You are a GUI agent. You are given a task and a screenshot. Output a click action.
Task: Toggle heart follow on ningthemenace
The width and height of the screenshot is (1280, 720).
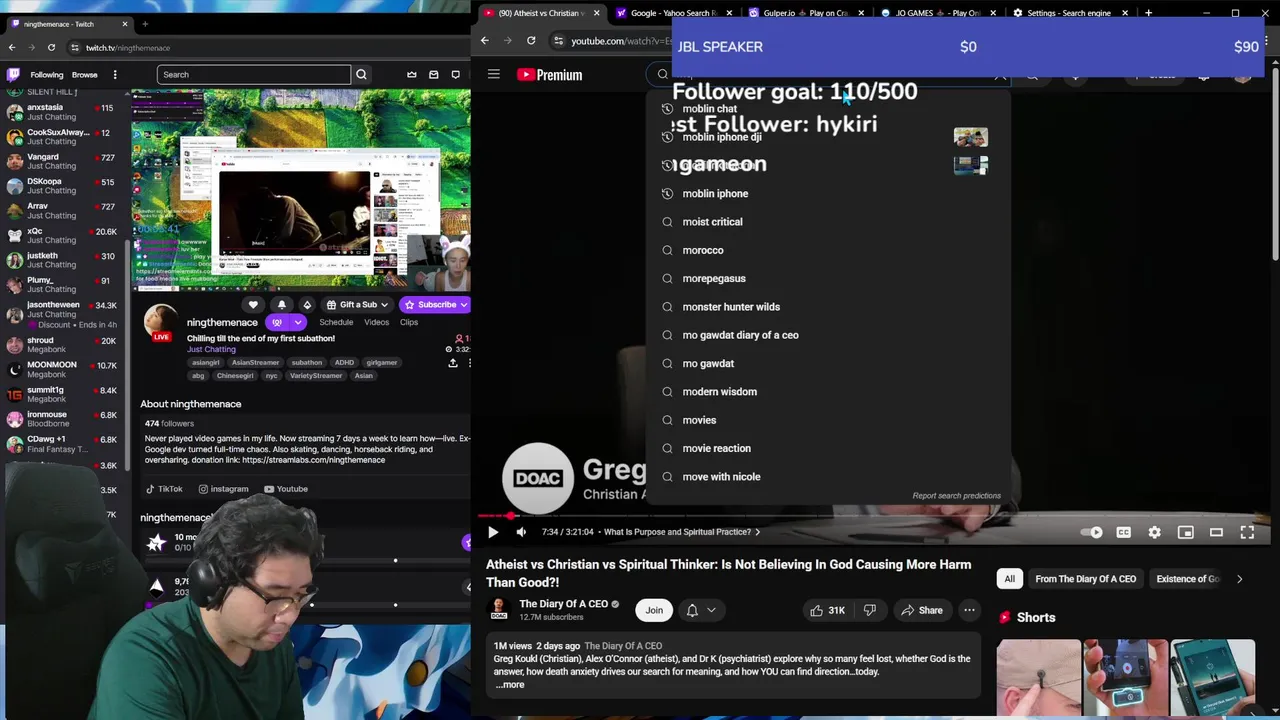point(253,304)
